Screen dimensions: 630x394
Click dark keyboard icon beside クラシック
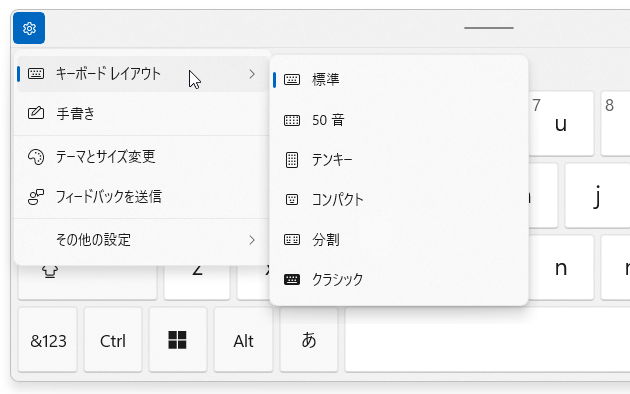click(292, 279)
